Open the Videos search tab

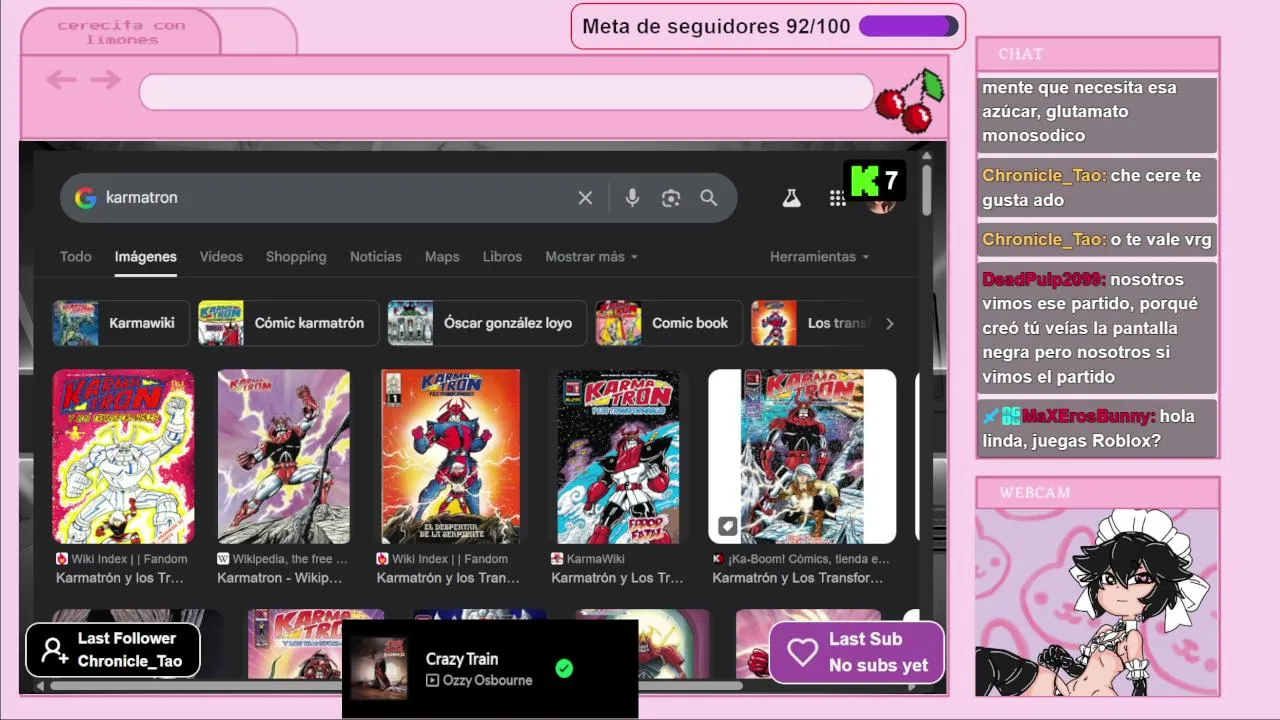[221, 257]
